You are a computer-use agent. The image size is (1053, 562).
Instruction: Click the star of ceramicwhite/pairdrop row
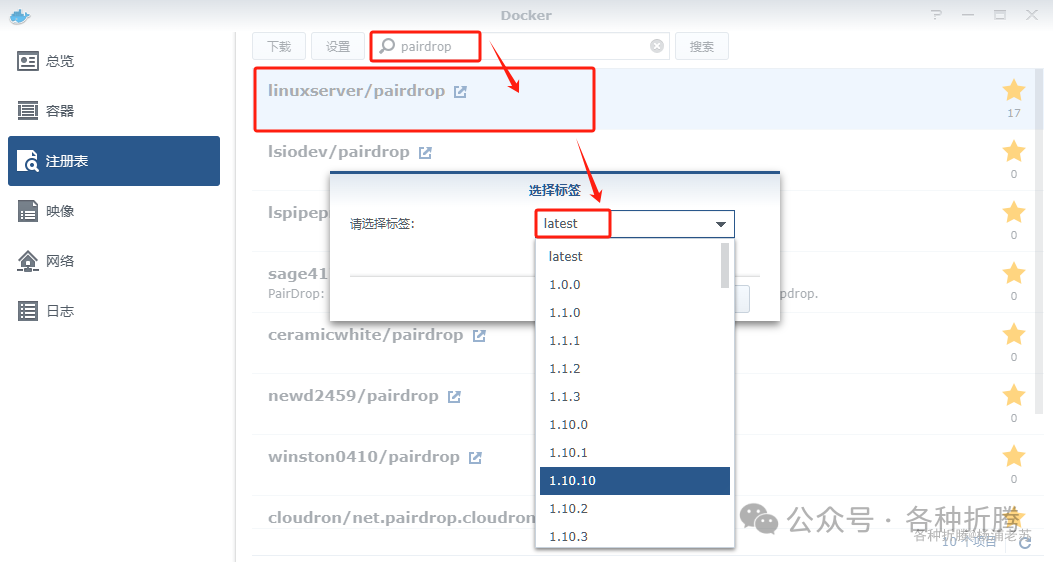coord(1013,334)
